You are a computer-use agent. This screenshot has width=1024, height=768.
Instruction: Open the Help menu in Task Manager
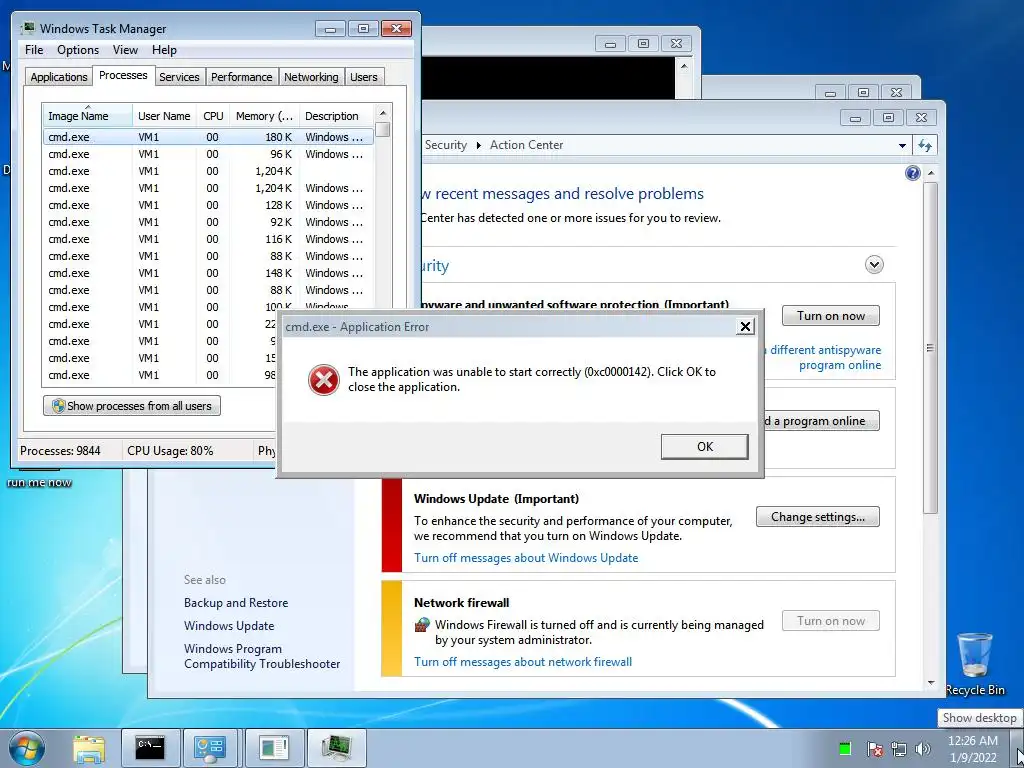(164, 50)
